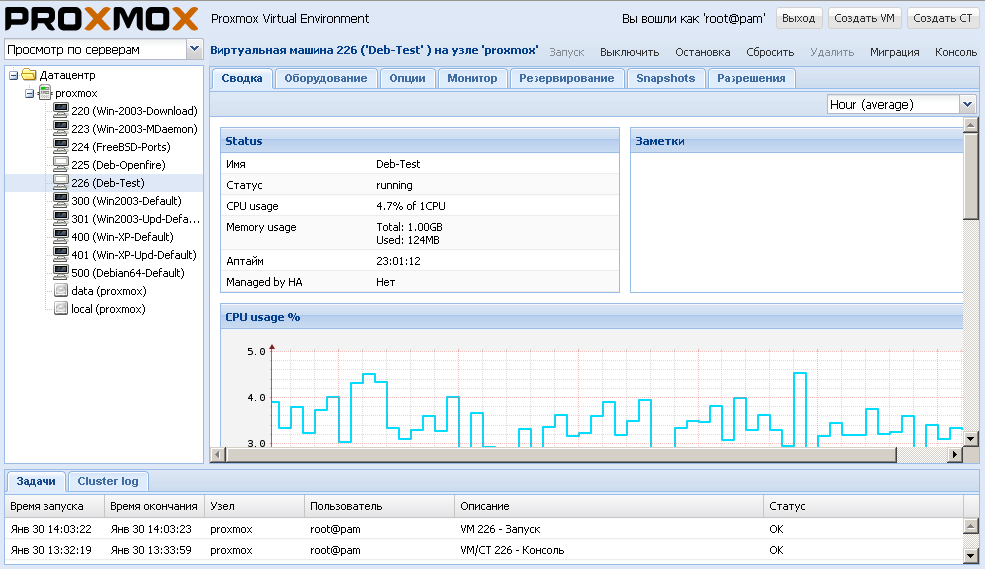
Task: Click the horizontal scrollbar left arrow
Action: (x=218, y=454)
